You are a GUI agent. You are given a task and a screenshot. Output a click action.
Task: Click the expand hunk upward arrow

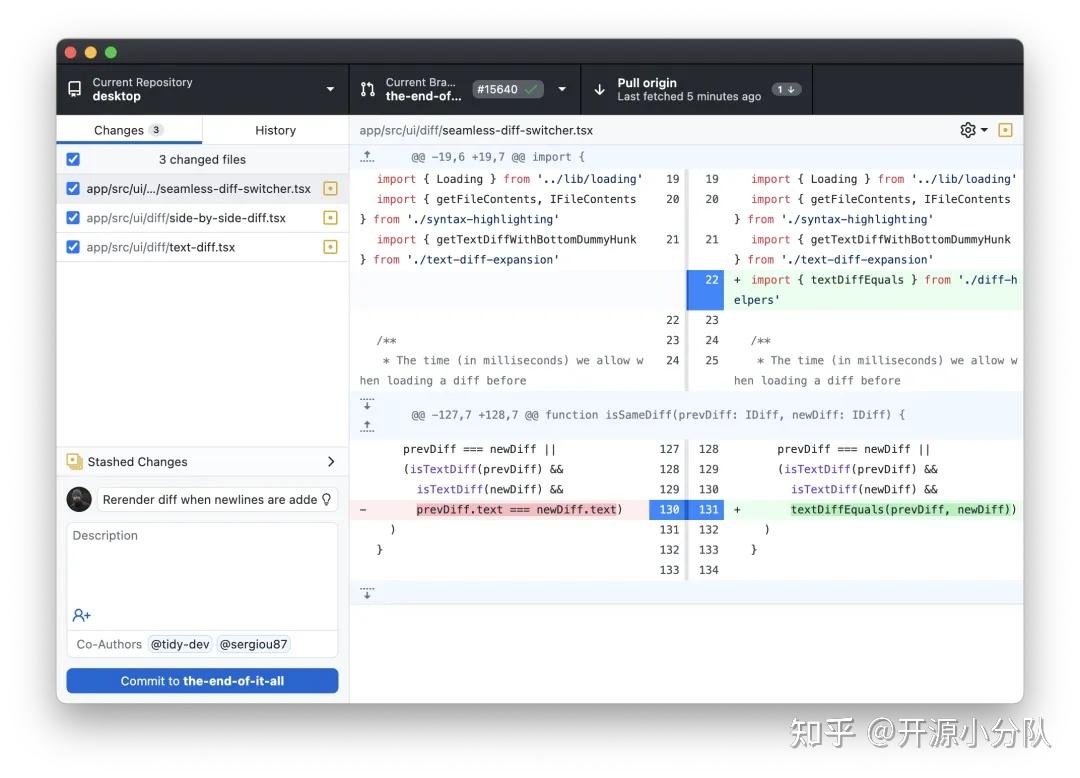(366, 156)
